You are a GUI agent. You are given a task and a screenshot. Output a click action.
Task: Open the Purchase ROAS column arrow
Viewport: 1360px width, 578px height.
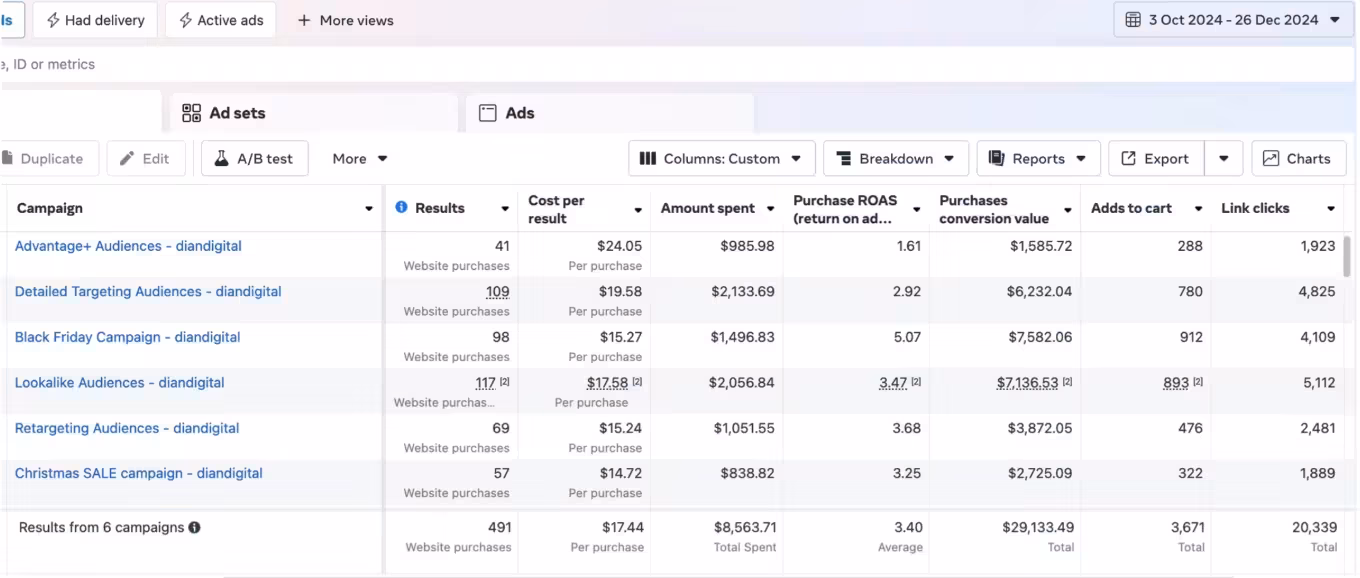(916, 210)
